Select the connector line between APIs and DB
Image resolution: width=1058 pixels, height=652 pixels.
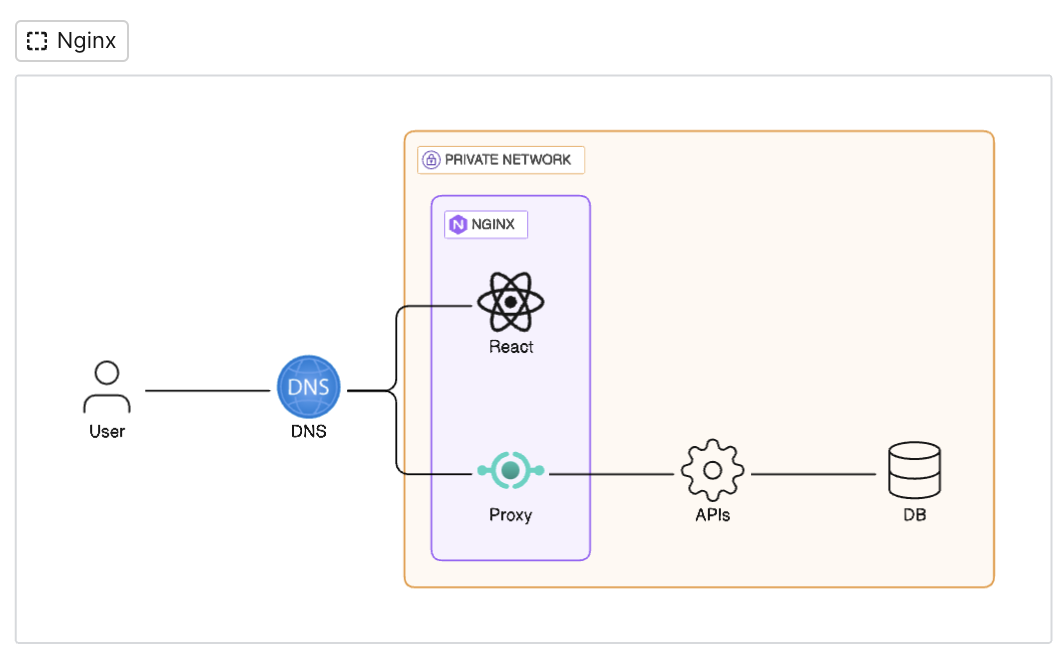[x=814, y=474]
